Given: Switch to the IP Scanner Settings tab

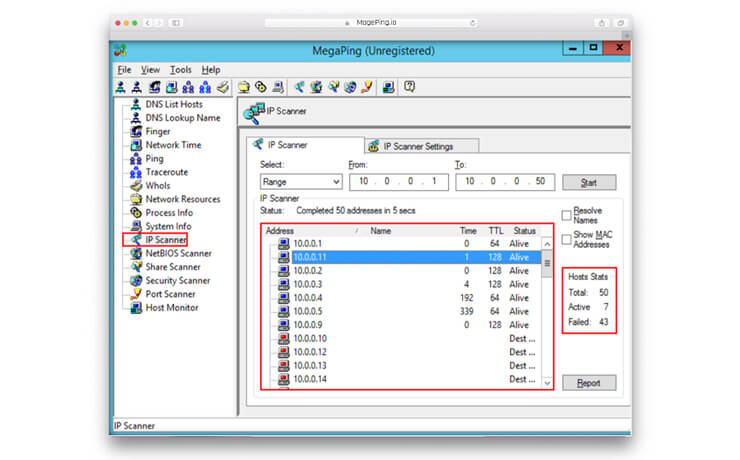Looking at the screenshot, I should (422, 146).
